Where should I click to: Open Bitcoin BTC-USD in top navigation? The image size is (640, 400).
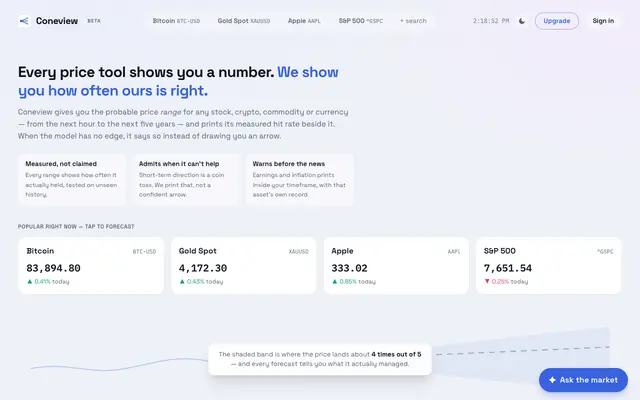click(x=176, y=21)
